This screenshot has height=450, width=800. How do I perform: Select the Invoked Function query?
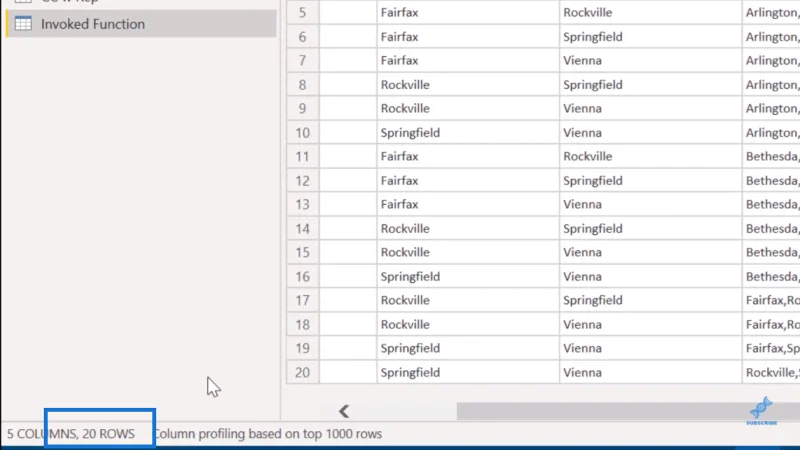[141, 24]
